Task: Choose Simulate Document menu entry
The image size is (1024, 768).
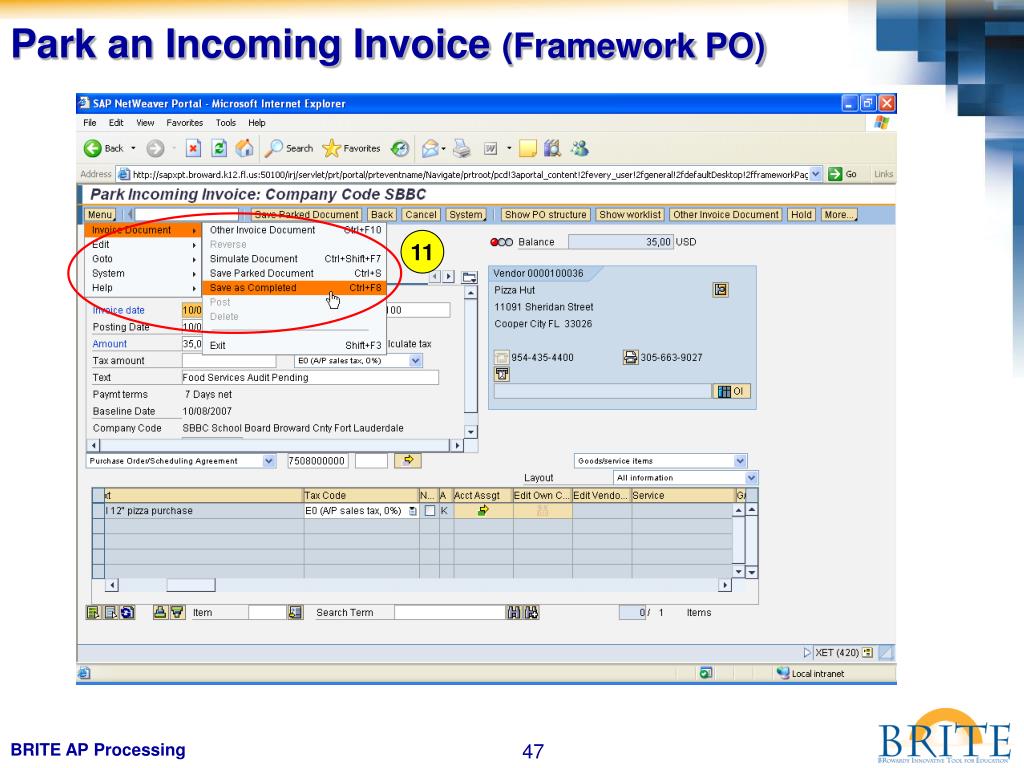Action: point(295,259)
